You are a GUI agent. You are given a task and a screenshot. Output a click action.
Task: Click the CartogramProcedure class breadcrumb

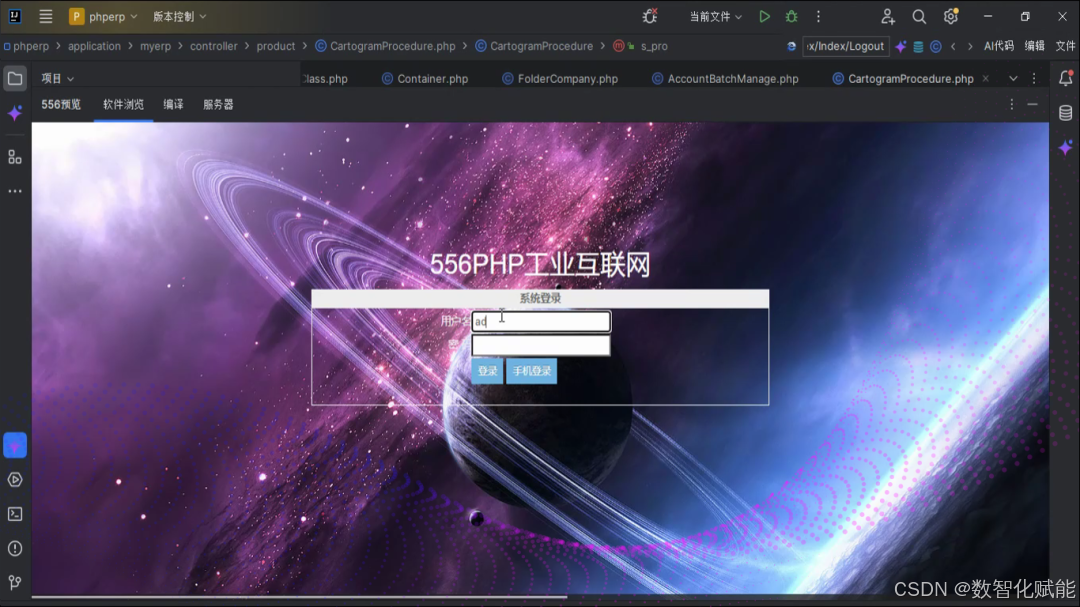534,46
